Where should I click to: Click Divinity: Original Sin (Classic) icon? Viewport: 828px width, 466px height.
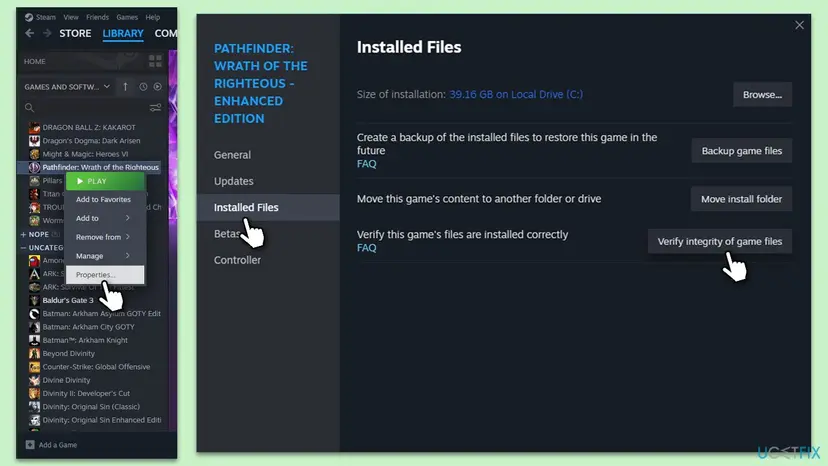pyautogui.click(x=34, y=407)
